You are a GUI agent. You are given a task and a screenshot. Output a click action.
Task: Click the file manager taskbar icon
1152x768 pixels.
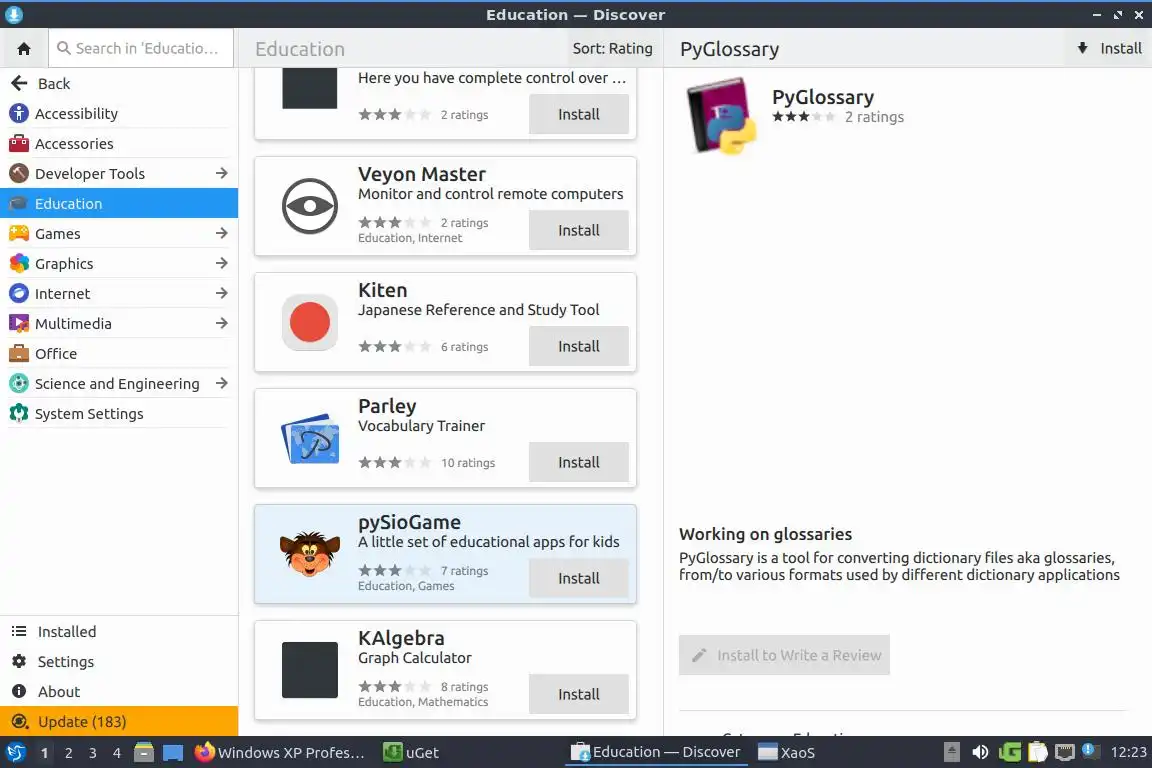144,753
